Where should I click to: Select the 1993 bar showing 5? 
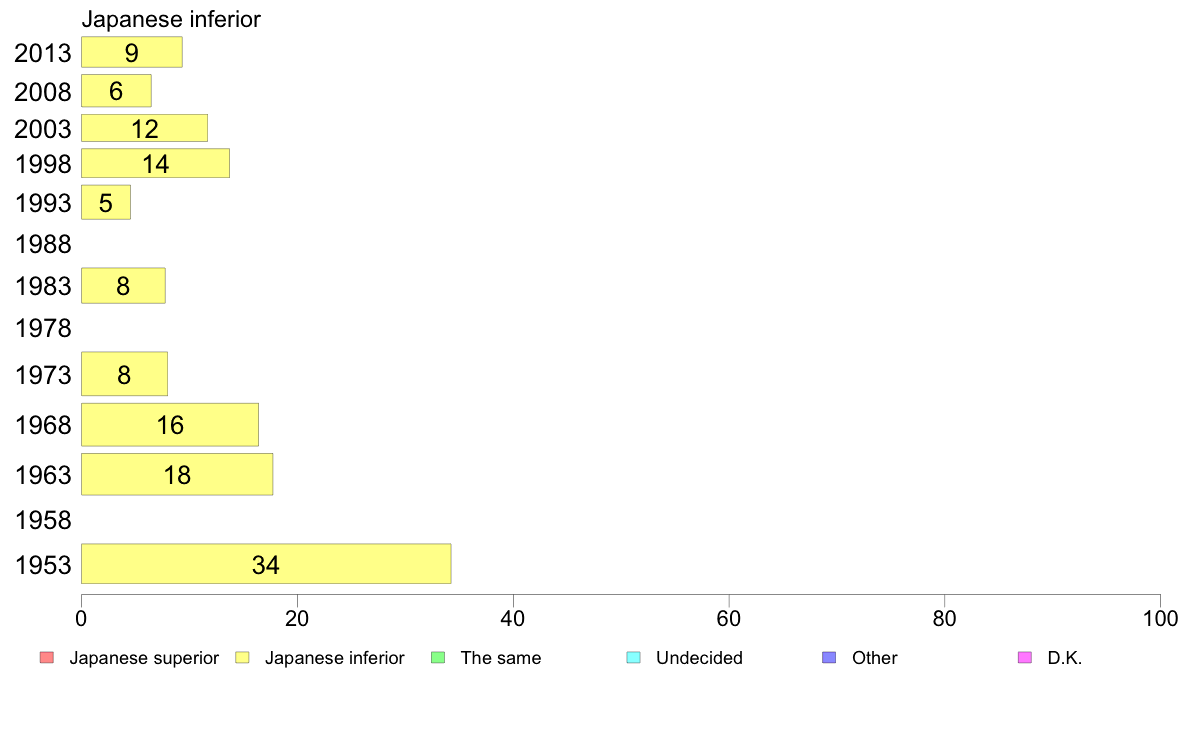(105, 202)
